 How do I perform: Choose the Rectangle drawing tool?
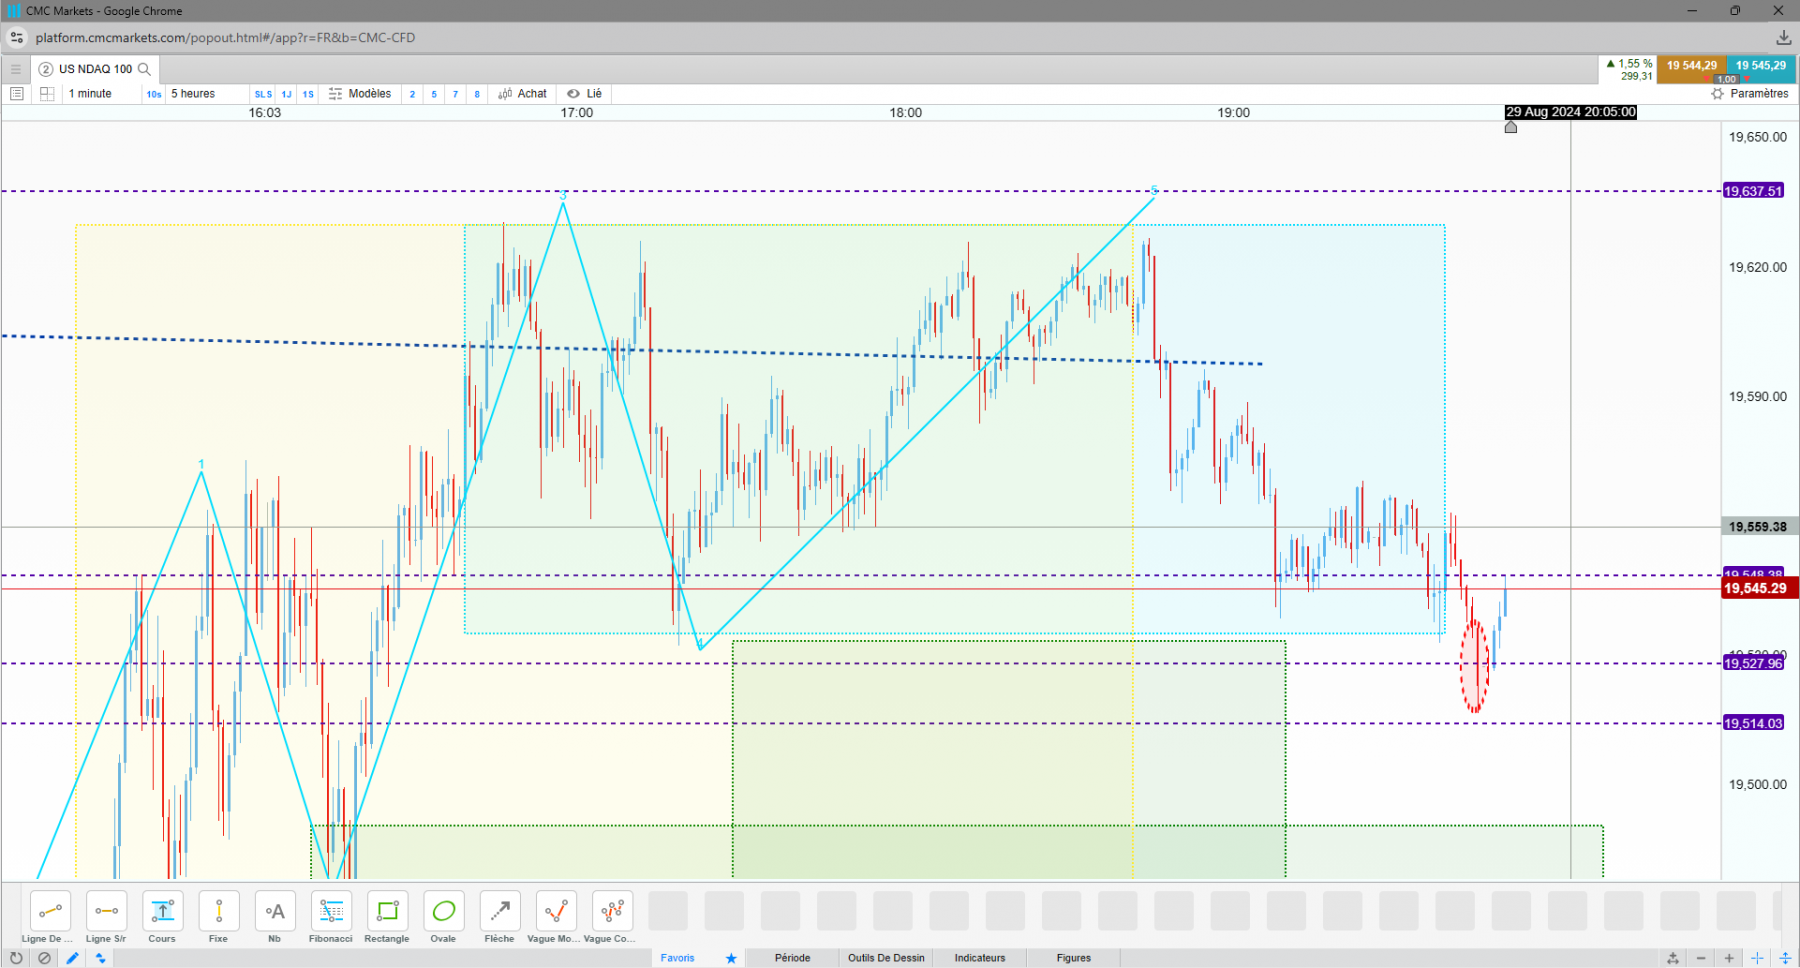coord(387,917)
